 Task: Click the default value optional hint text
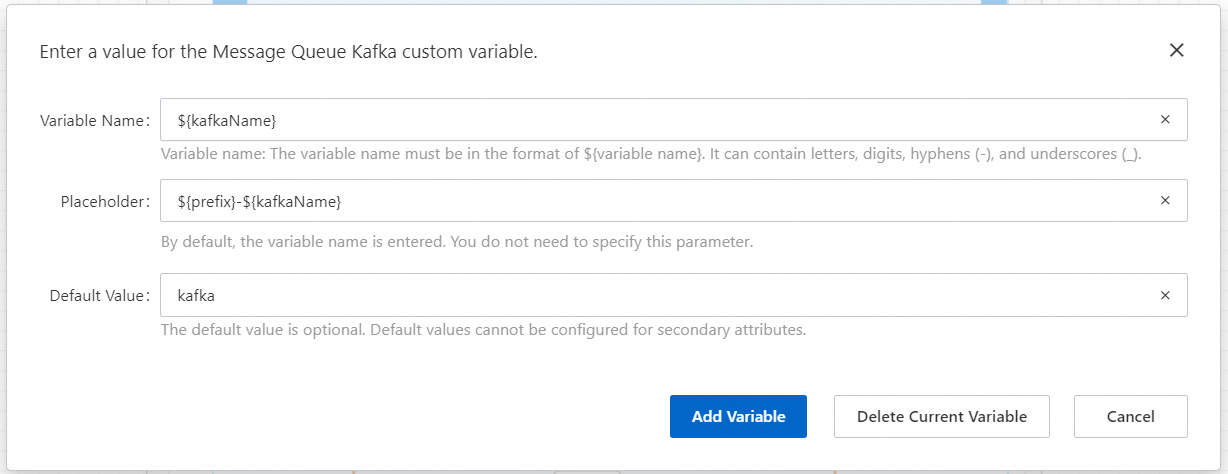[x=483, y=329]
